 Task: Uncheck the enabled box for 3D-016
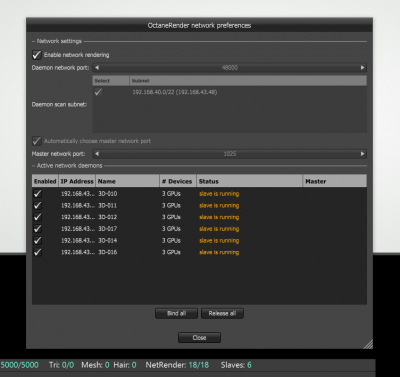point(38,252)
